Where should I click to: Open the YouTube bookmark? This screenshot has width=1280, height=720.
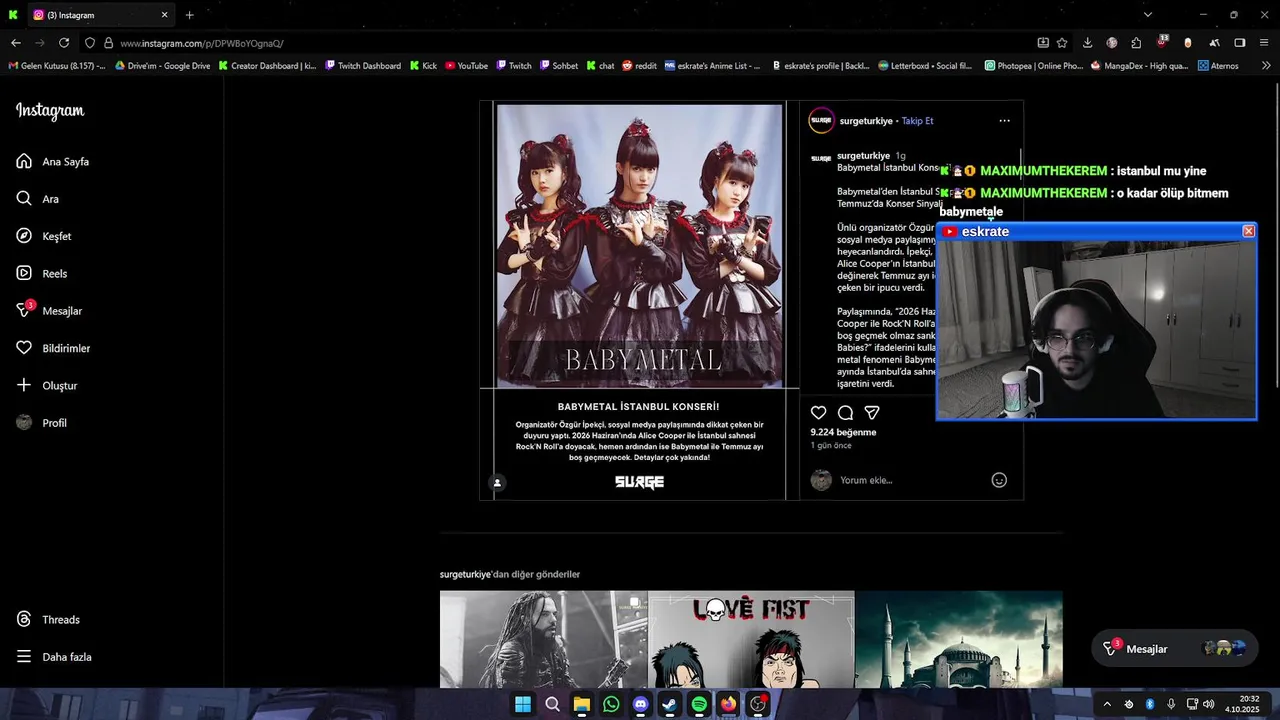[466, 66]
